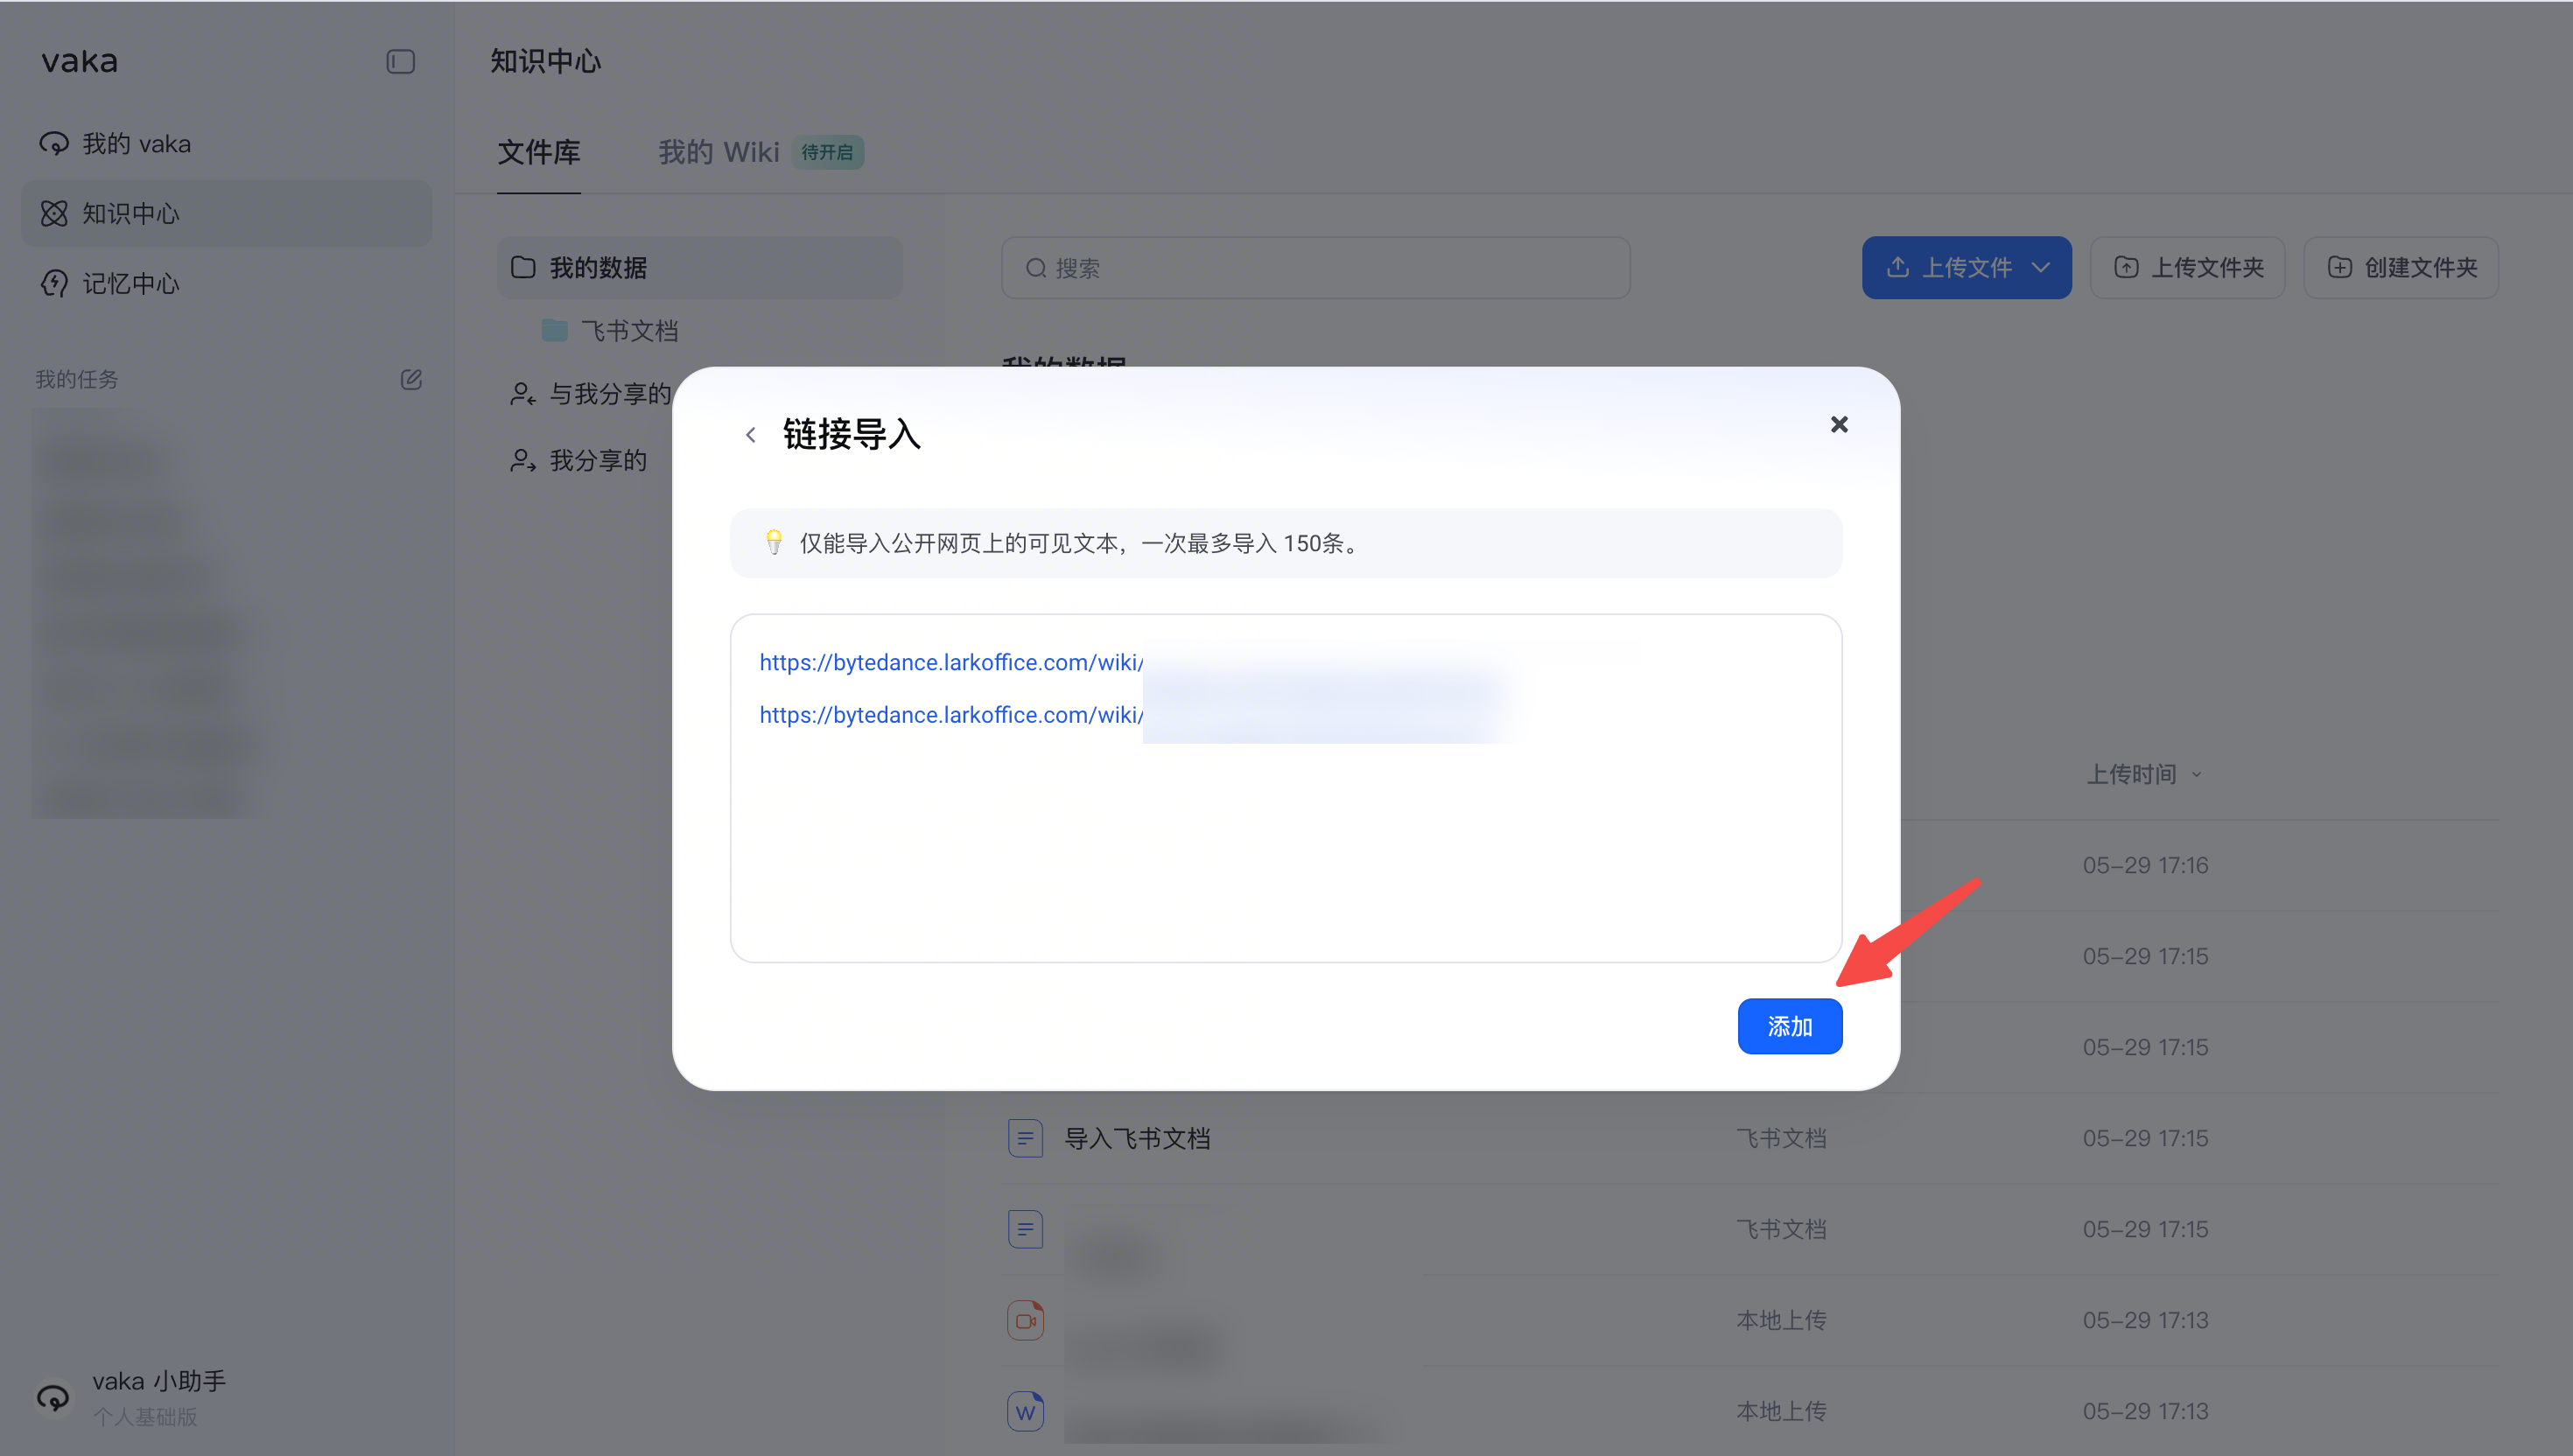Image resolution: width=2573 pixels, height=1456 pixels.
Task: Switch to 文件库 tab
Action: click(x=539, y=152)
